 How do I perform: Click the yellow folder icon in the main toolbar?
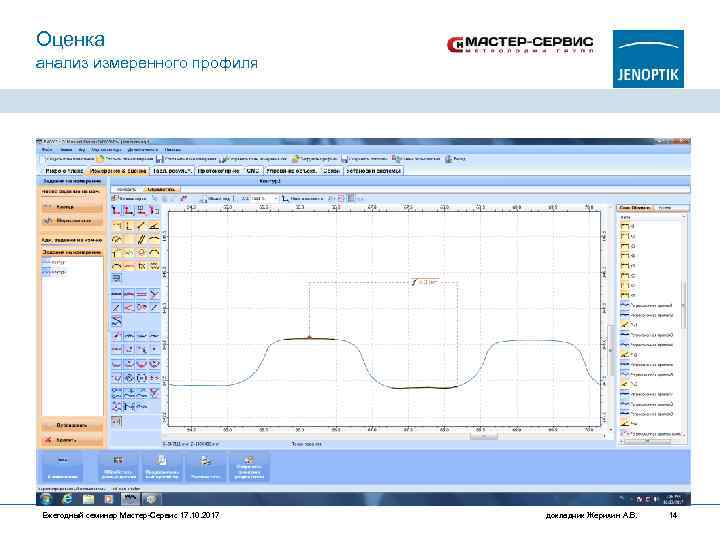100,159
